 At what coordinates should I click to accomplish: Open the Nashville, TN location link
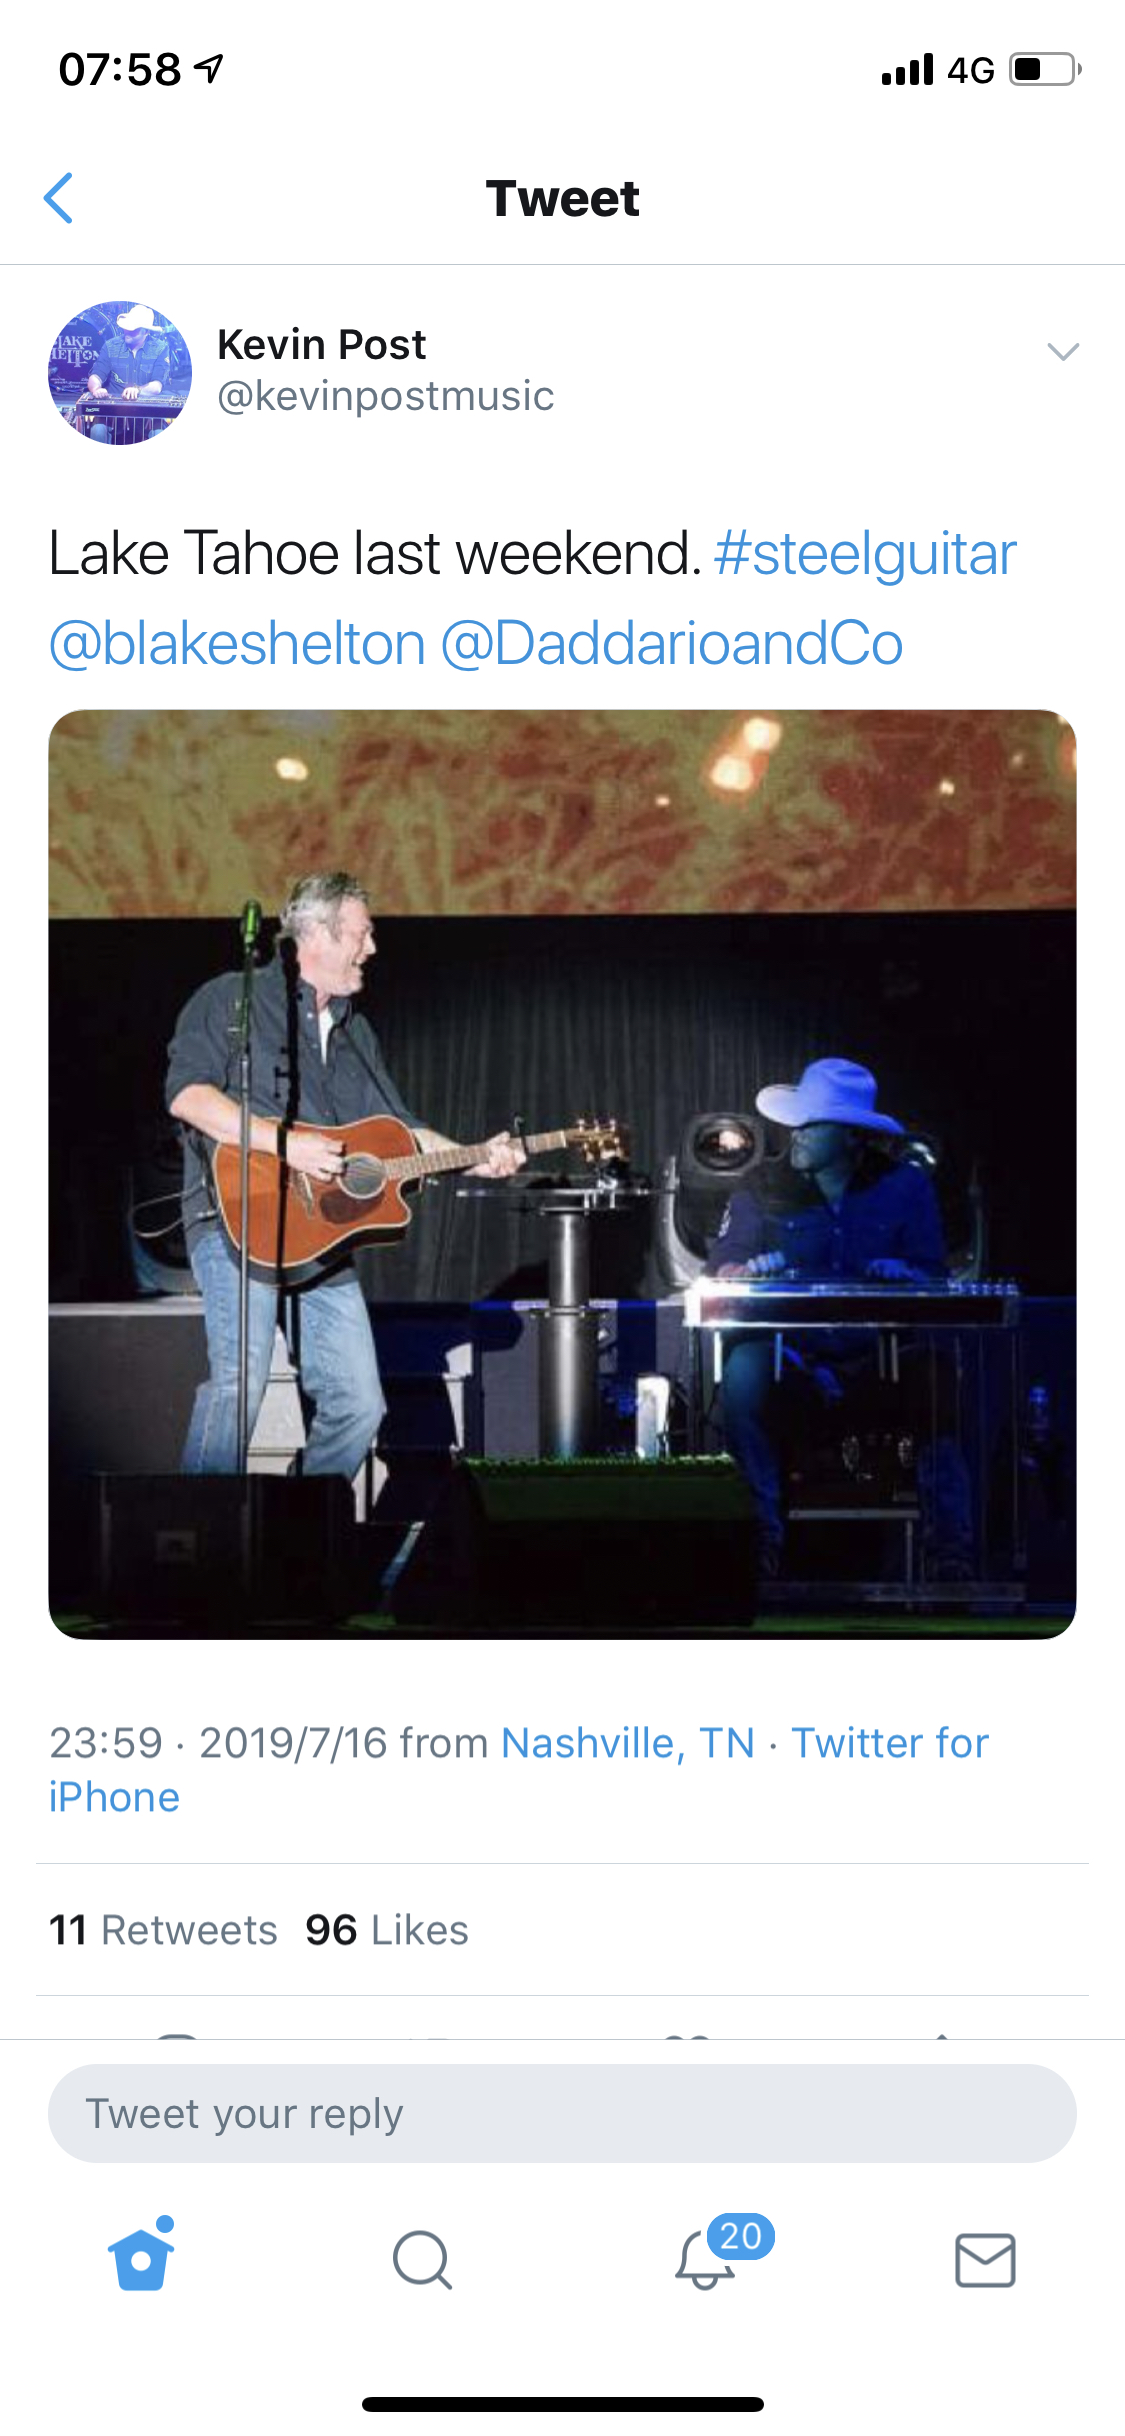coord(627,1743)
